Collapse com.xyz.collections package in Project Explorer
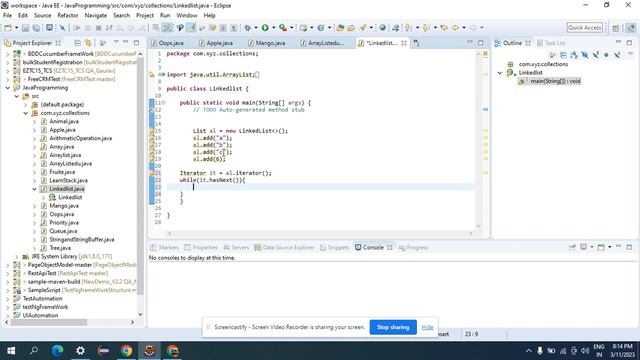 pos(26,113)
